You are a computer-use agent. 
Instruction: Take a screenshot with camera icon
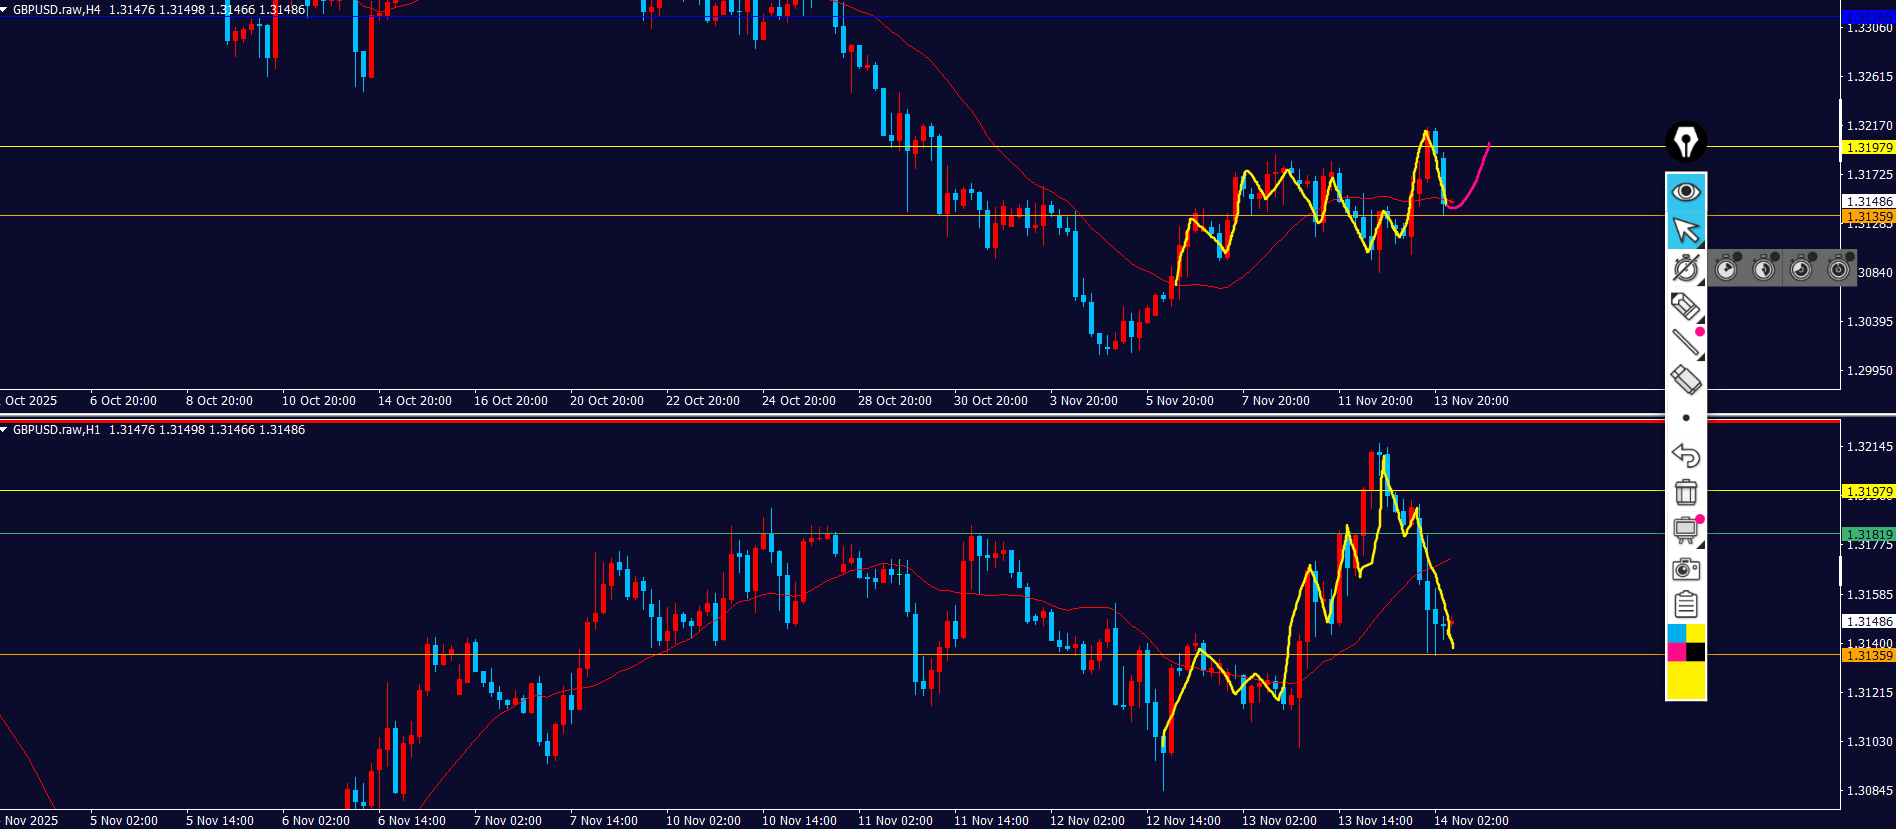[1686, 568]
